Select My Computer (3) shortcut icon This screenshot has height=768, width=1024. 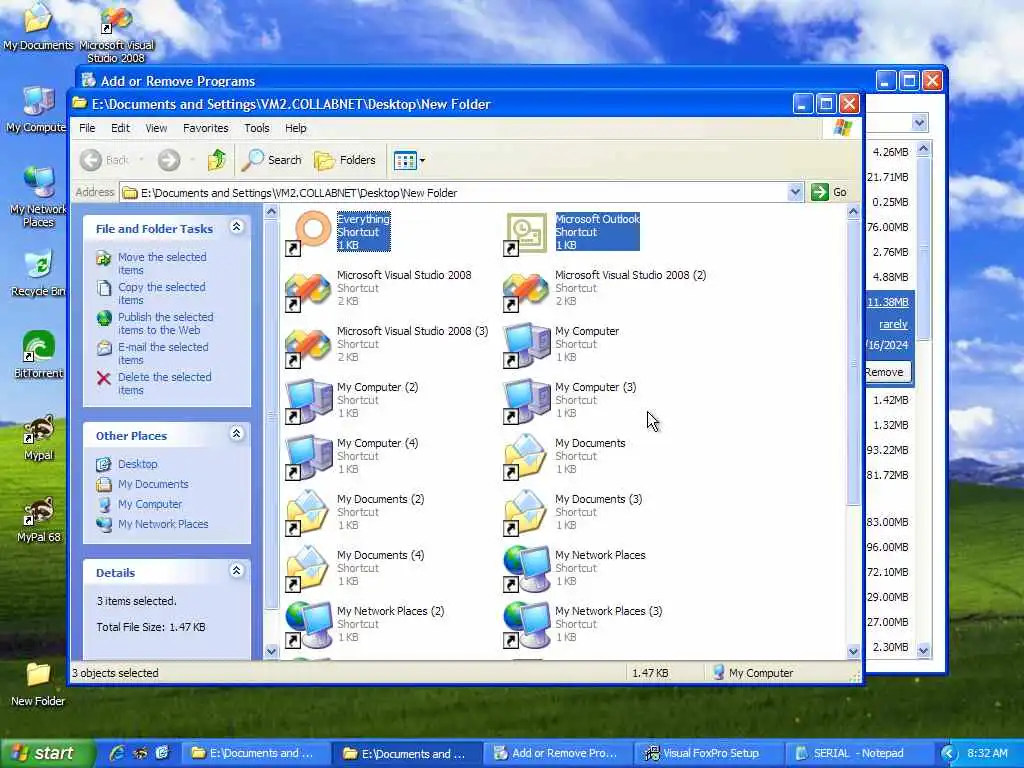point(526,402)
